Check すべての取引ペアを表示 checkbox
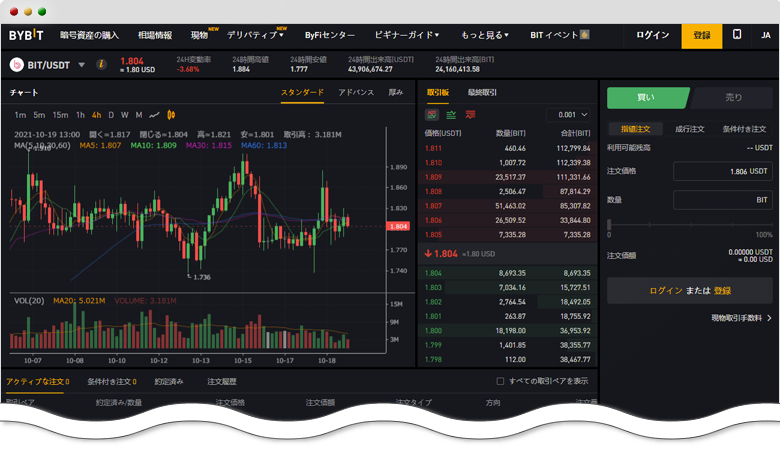Image resolution: width=780 pixels, height=470 pixels. [500, 381]
